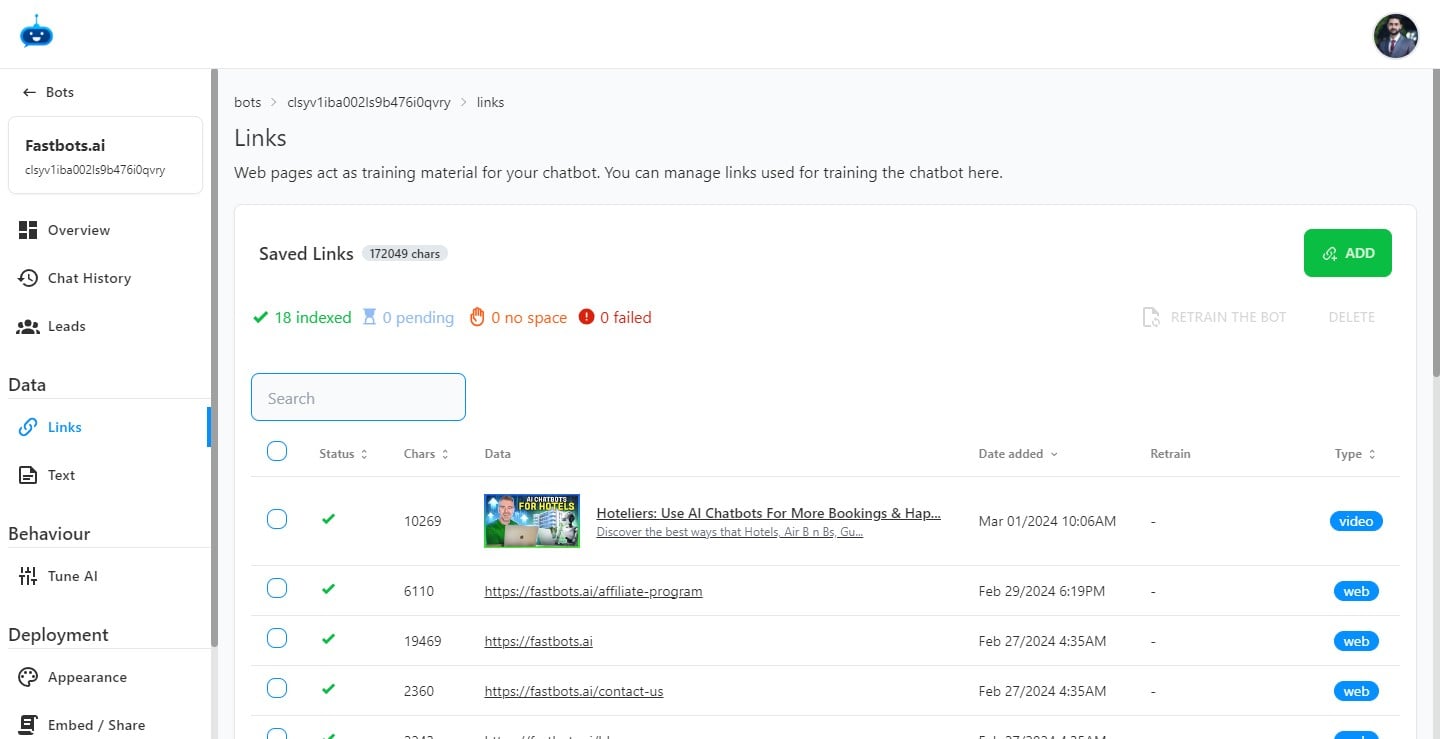Viewport: 1440px width, 739px height.
Task: Check the box for the Hoteliers video row
Action: point(277,519)
